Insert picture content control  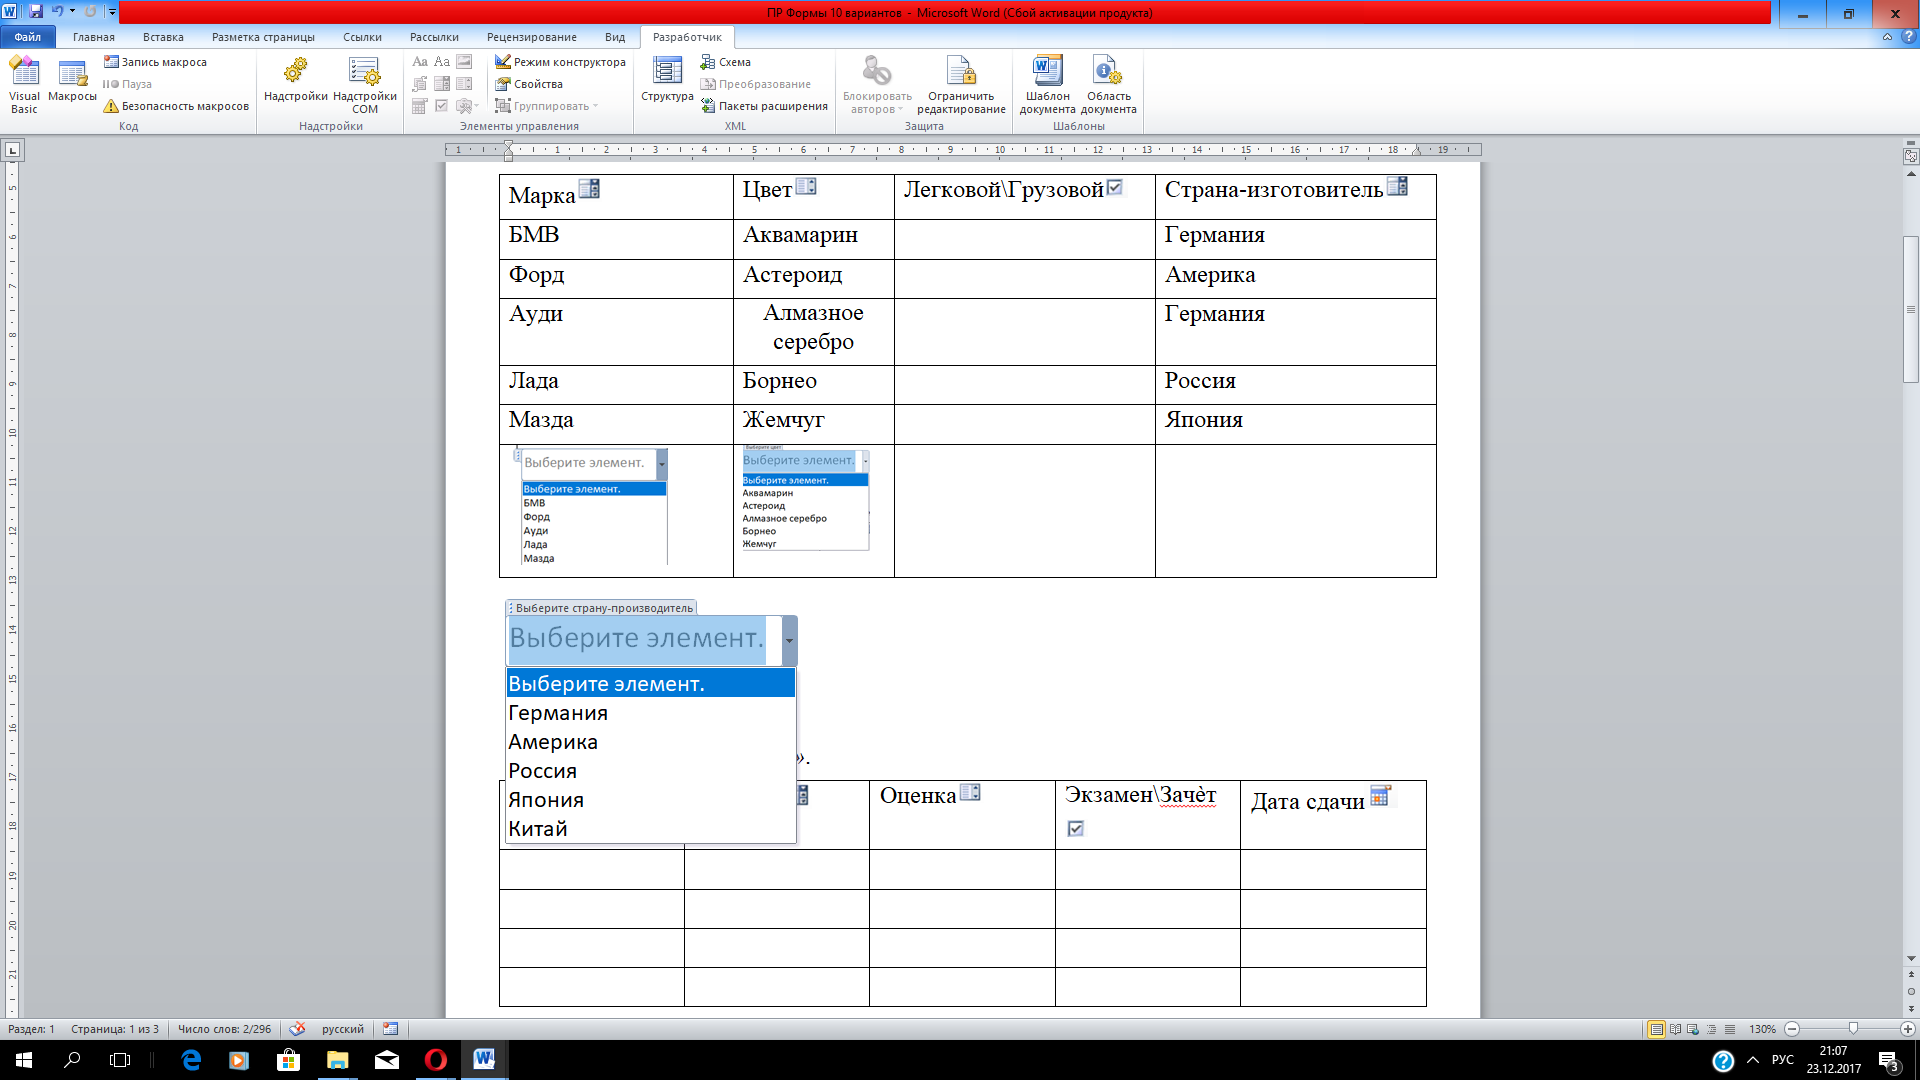pos(464,62)
